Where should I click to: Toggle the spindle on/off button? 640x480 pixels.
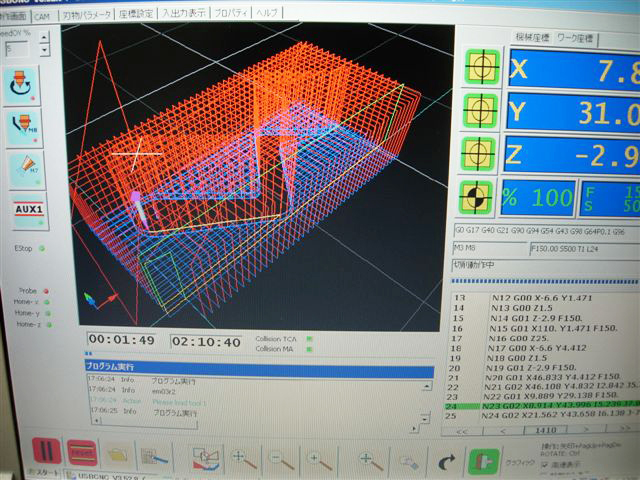point(22,86)
